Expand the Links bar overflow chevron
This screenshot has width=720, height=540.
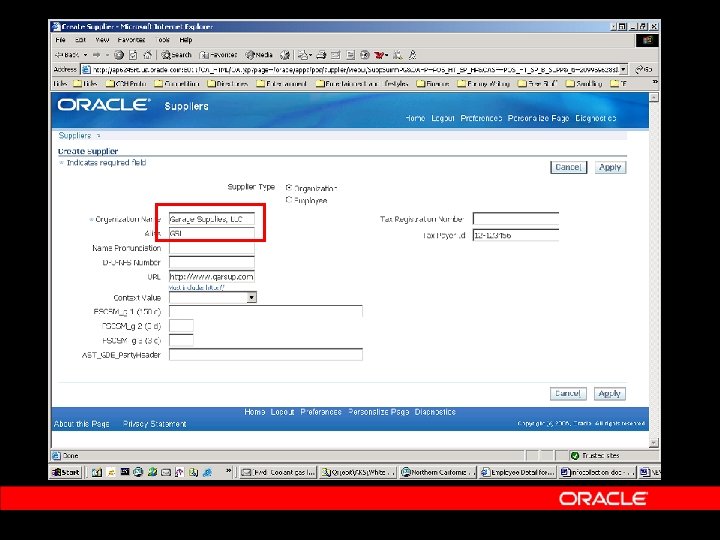pyautogui.click(x=655, y=82)
